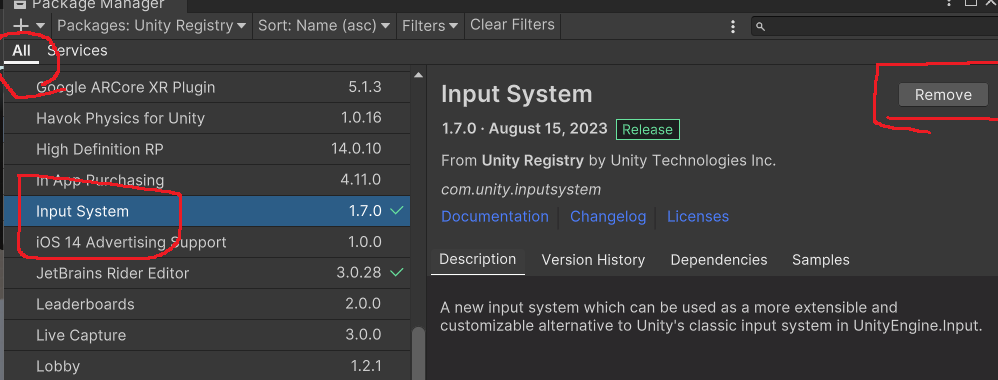
Task: Click the Package Manager window icon
Action: point(19,4)
